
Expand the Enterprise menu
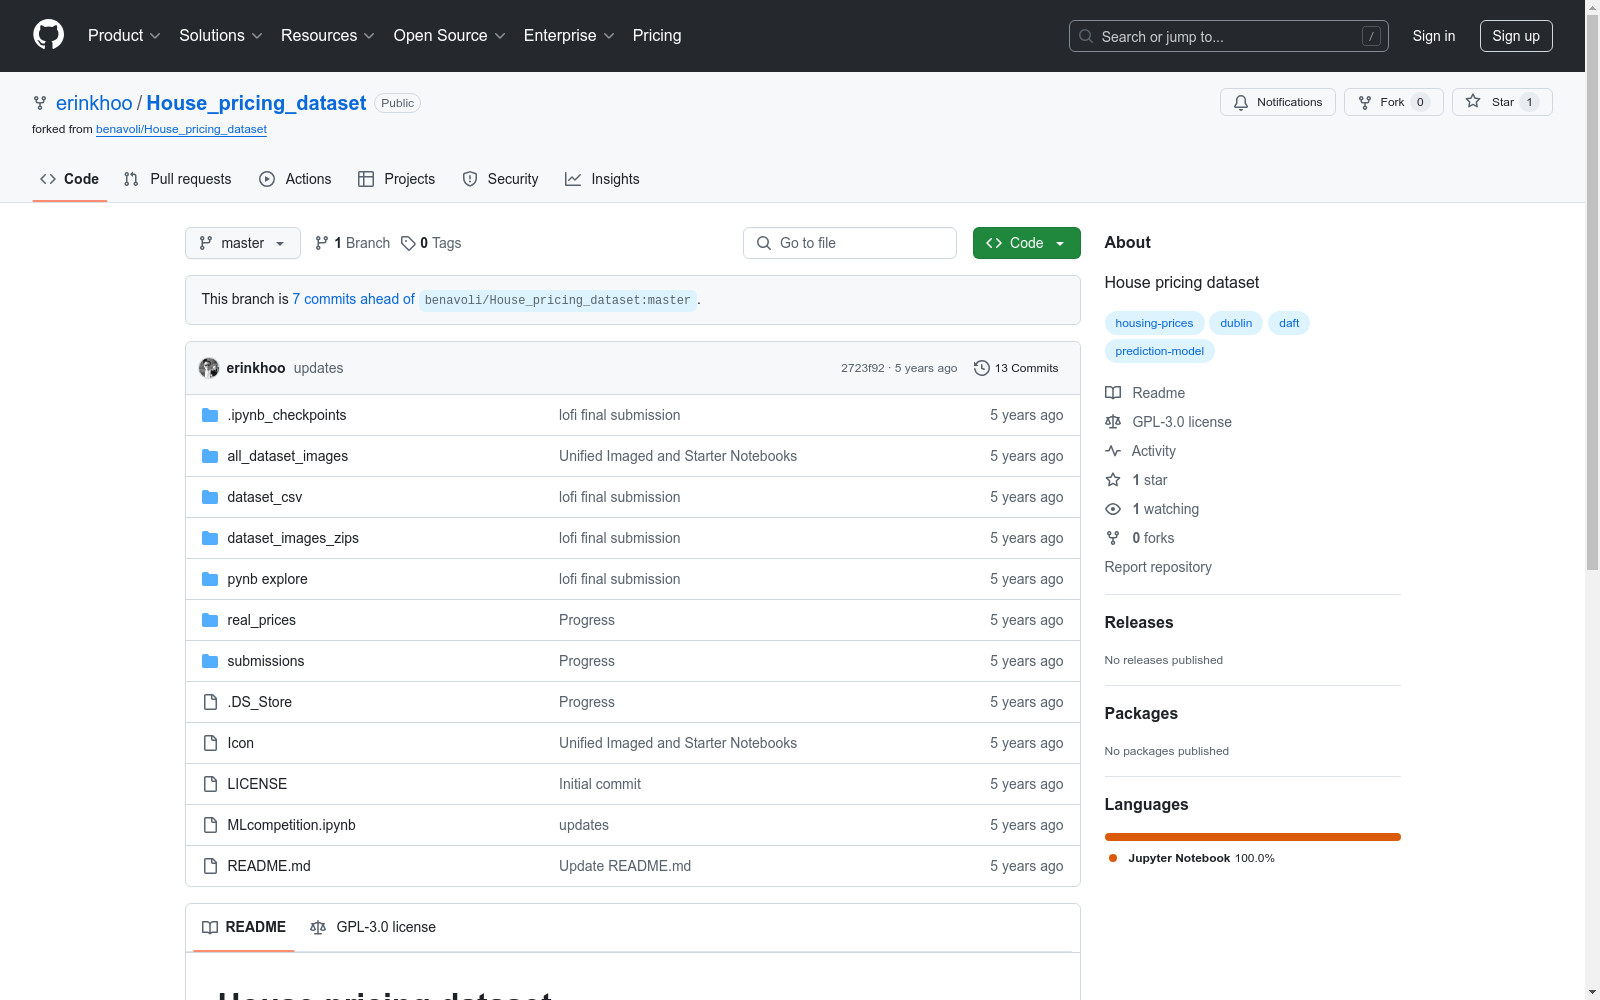569,35
